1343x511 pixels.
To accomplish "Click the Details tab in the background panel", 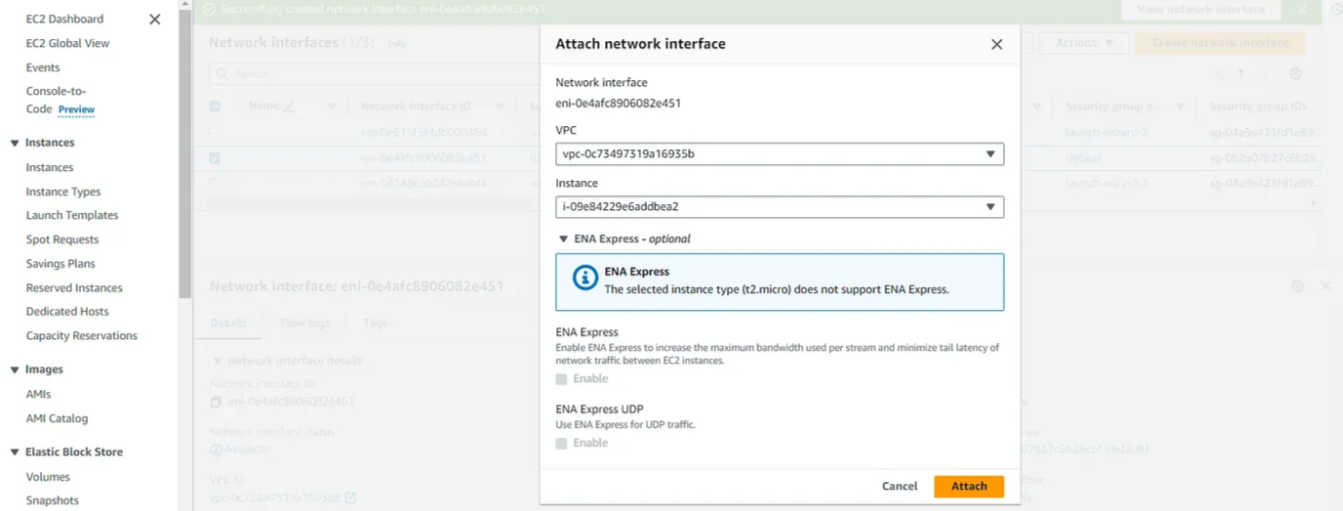I will pyautogui.click(x=229, y=323).
